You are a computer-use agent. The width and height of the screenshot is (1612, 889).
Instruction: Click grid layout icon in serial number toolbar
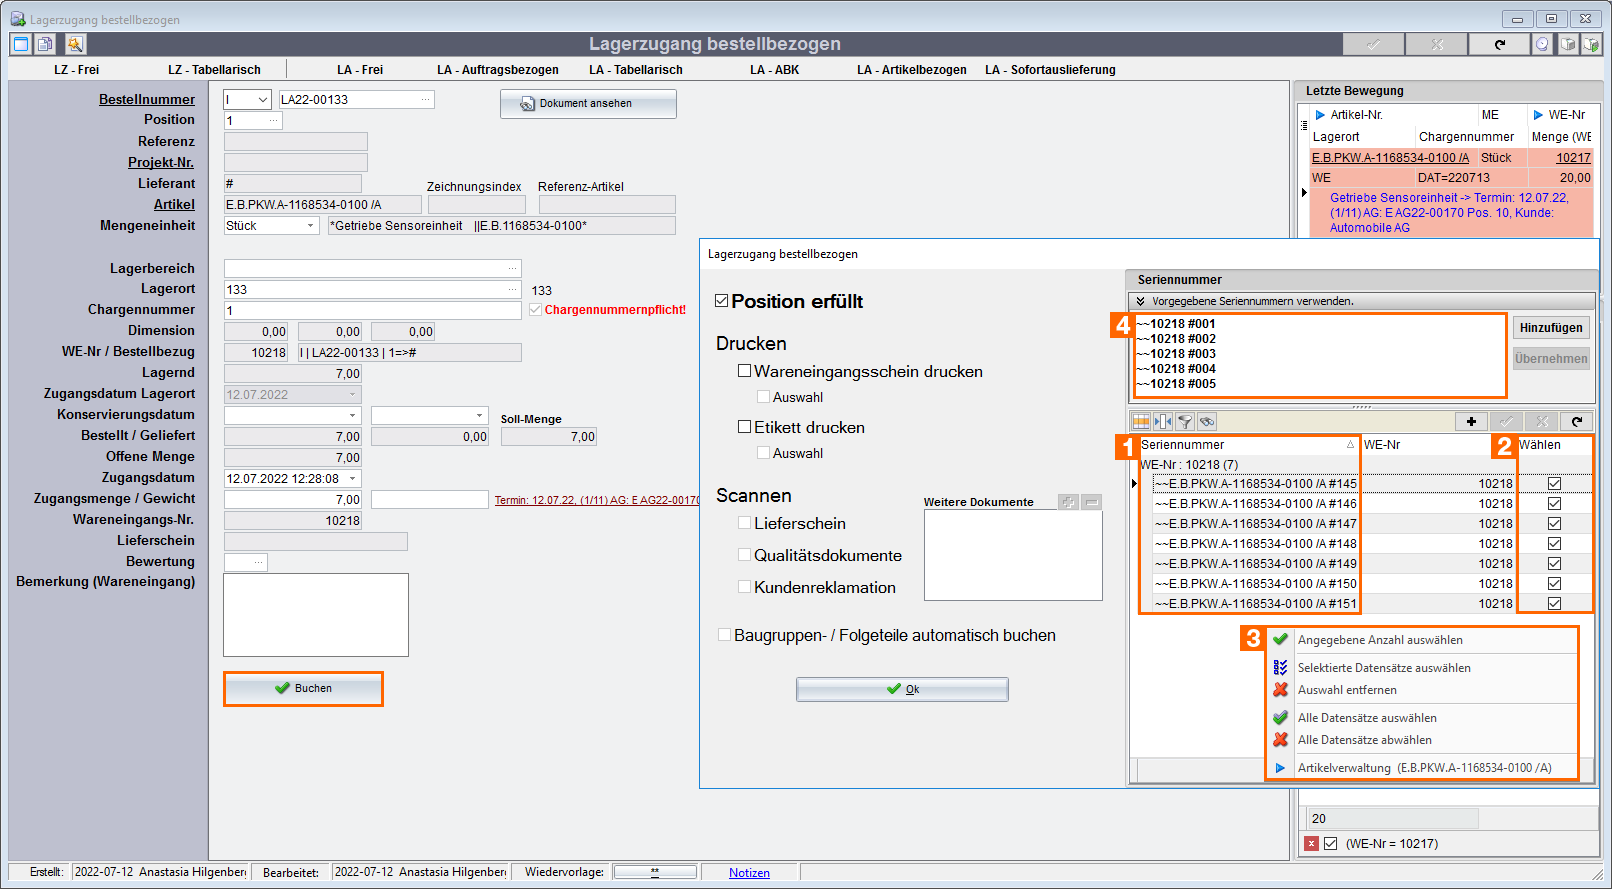[x=1141, y=422]
